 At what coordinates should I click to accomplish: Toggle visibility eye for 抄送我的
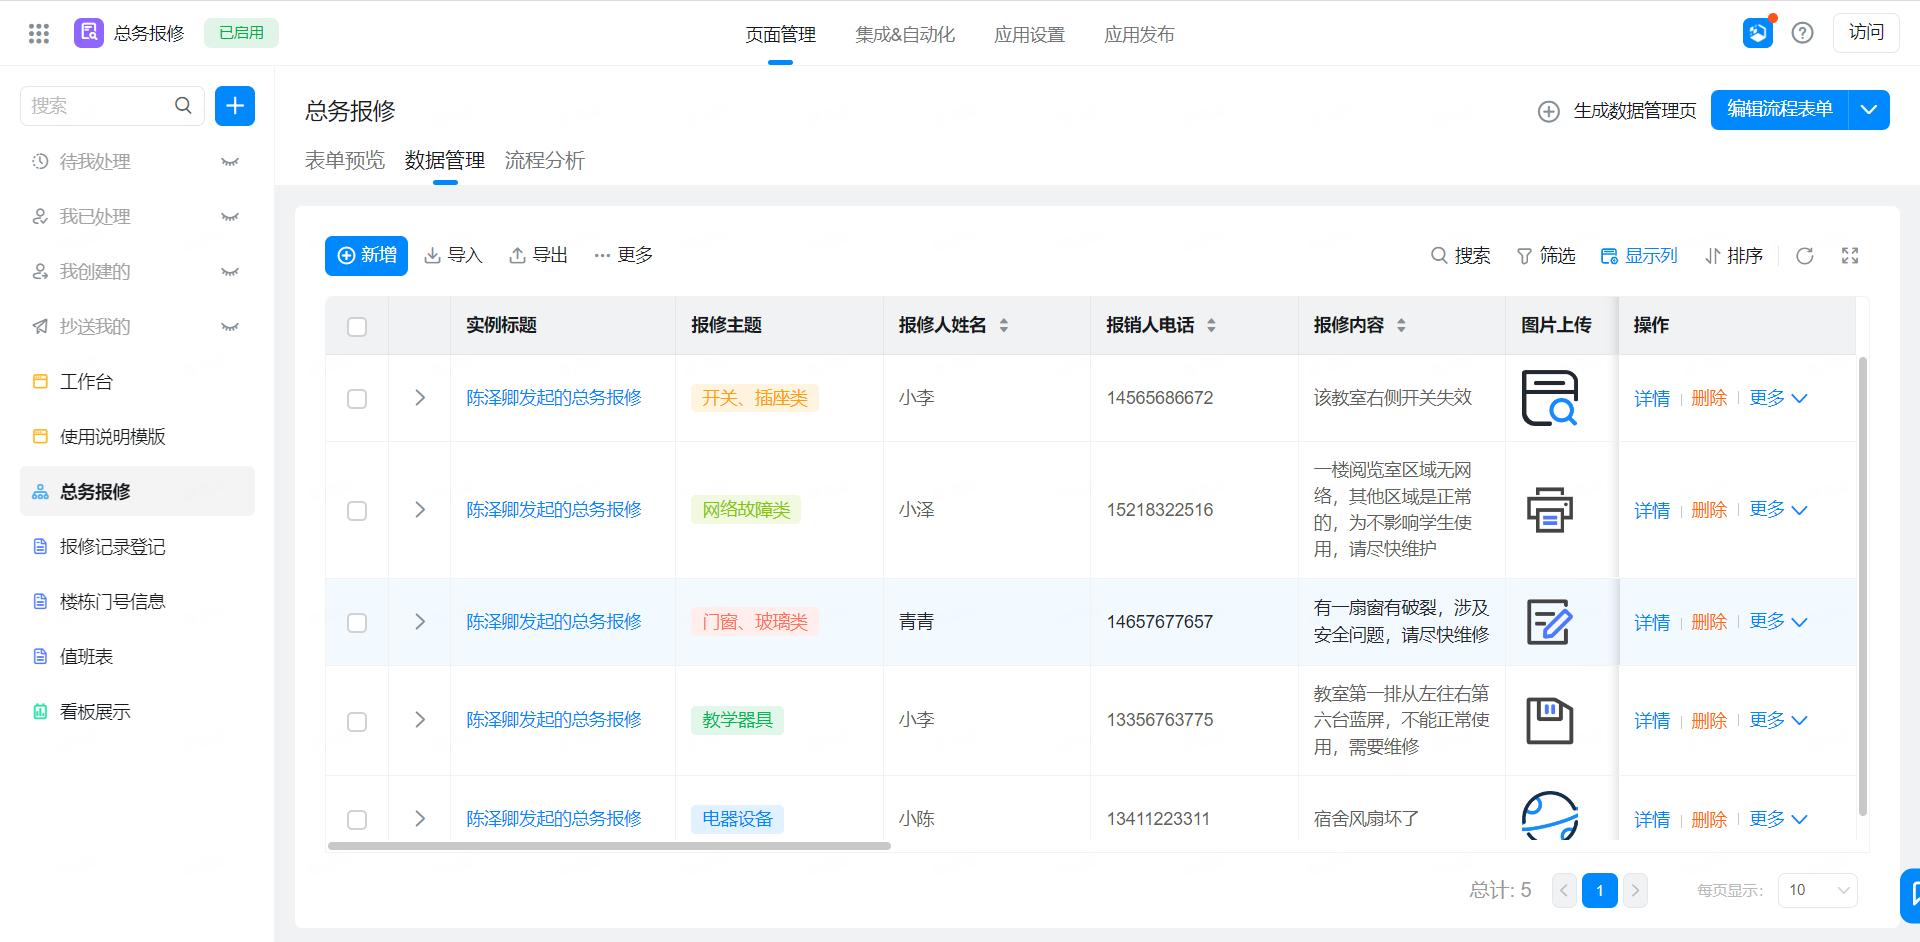click(230, 326)
